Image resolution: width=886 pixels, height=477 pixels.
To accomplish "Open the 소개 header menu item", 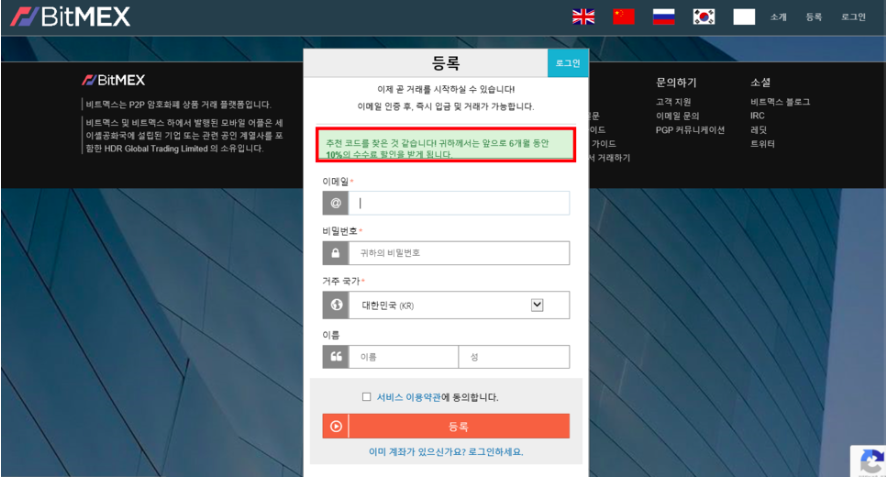I will coord(778,17).
